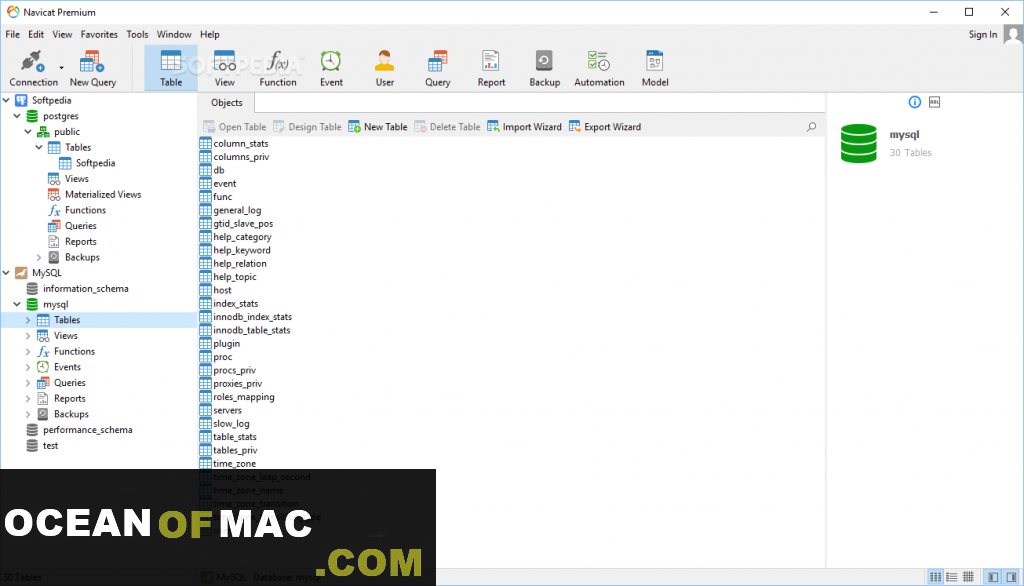Open the Backup section

coord(545,68)
